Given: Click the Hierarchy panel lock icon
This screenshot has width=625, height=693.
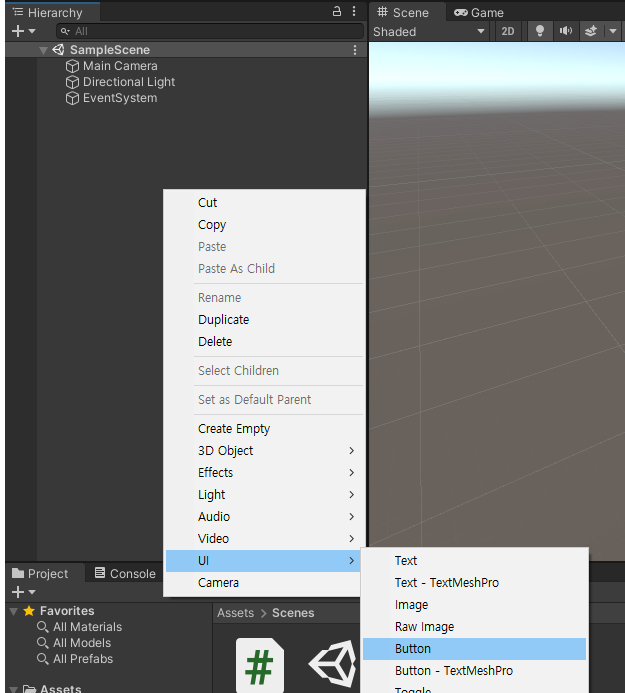Looking at the screenshot, I should tap(337, 11).
